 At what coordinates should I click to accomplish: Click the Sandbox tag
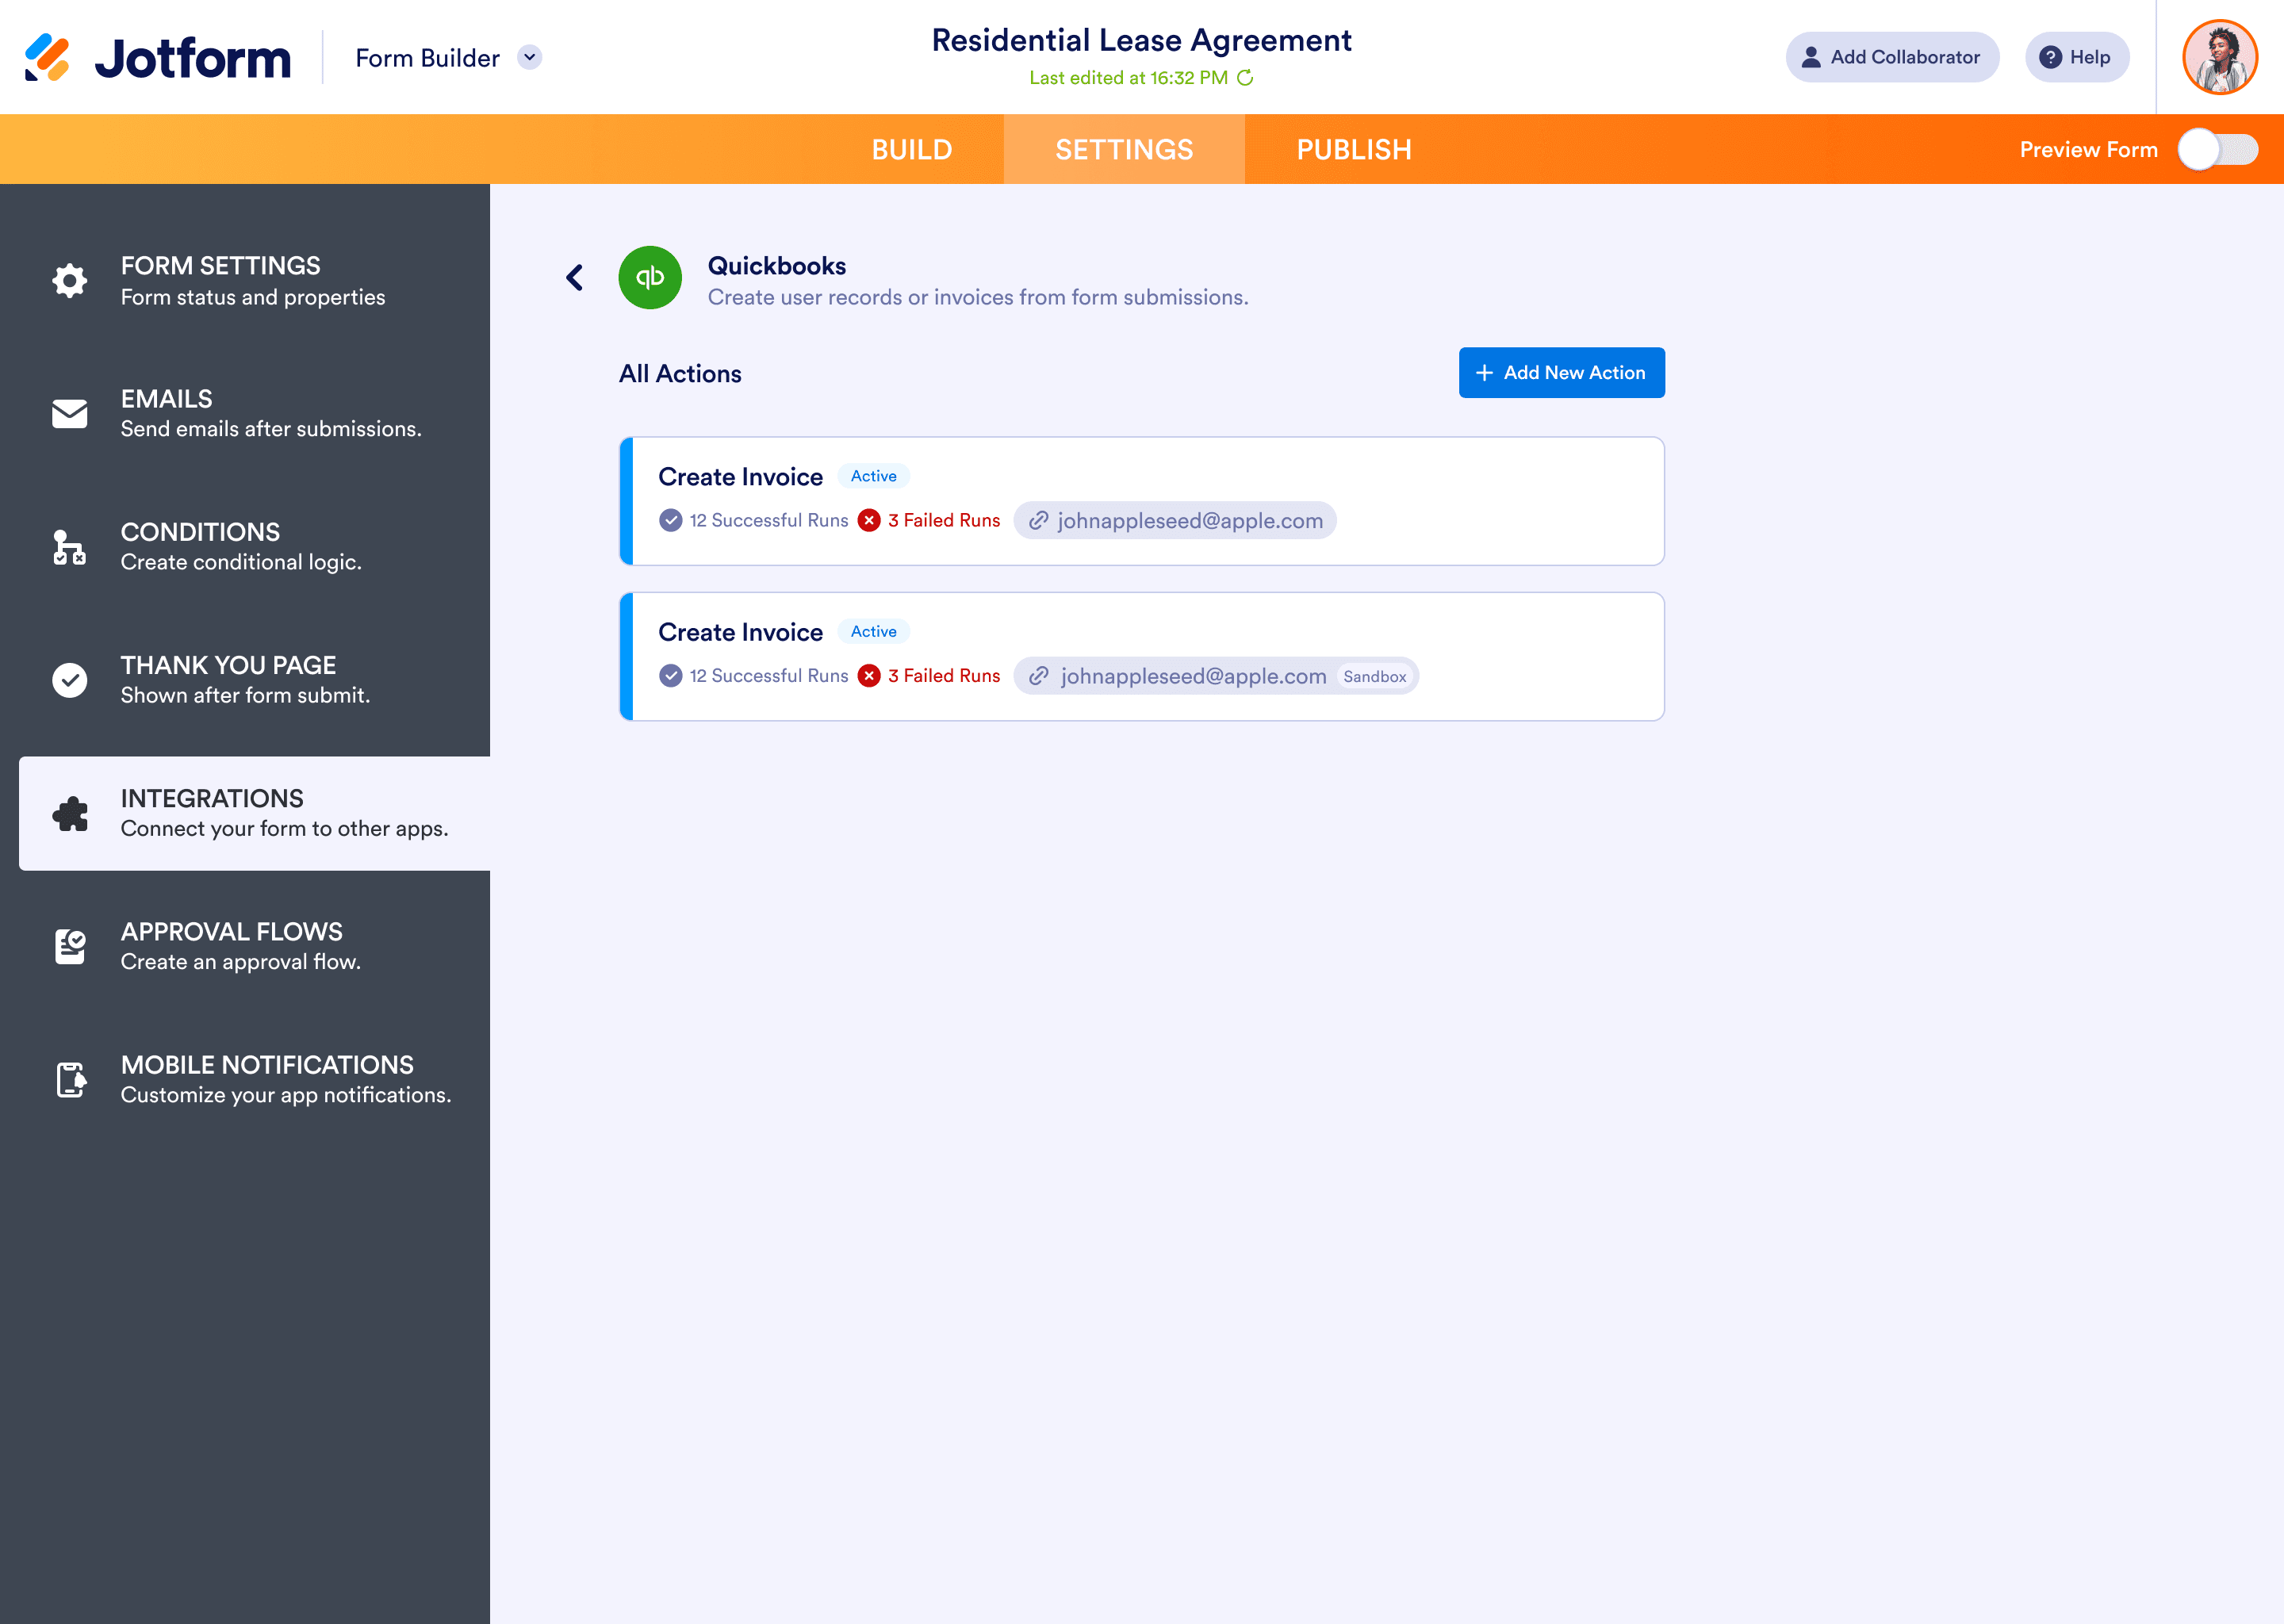coord(1374,677)
